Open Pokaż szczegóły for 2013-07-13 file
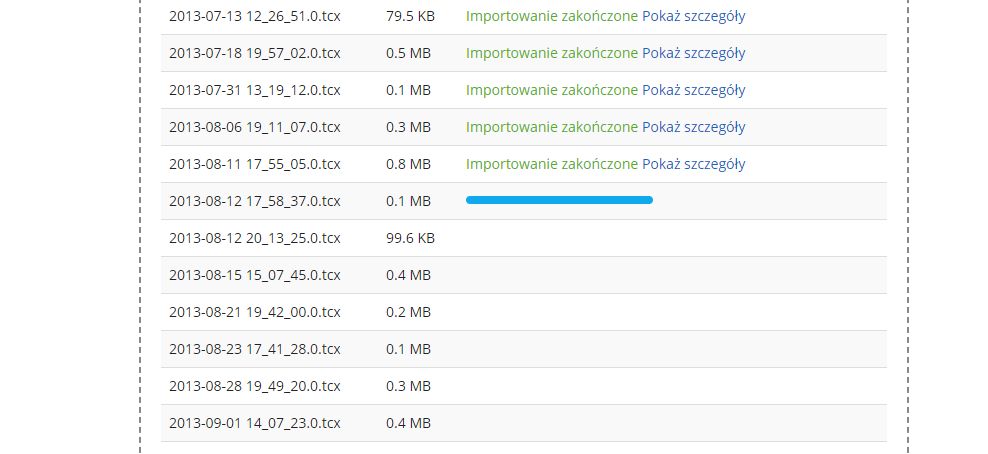This screenshot has height=454, width=988. click(x=693, y=16)
